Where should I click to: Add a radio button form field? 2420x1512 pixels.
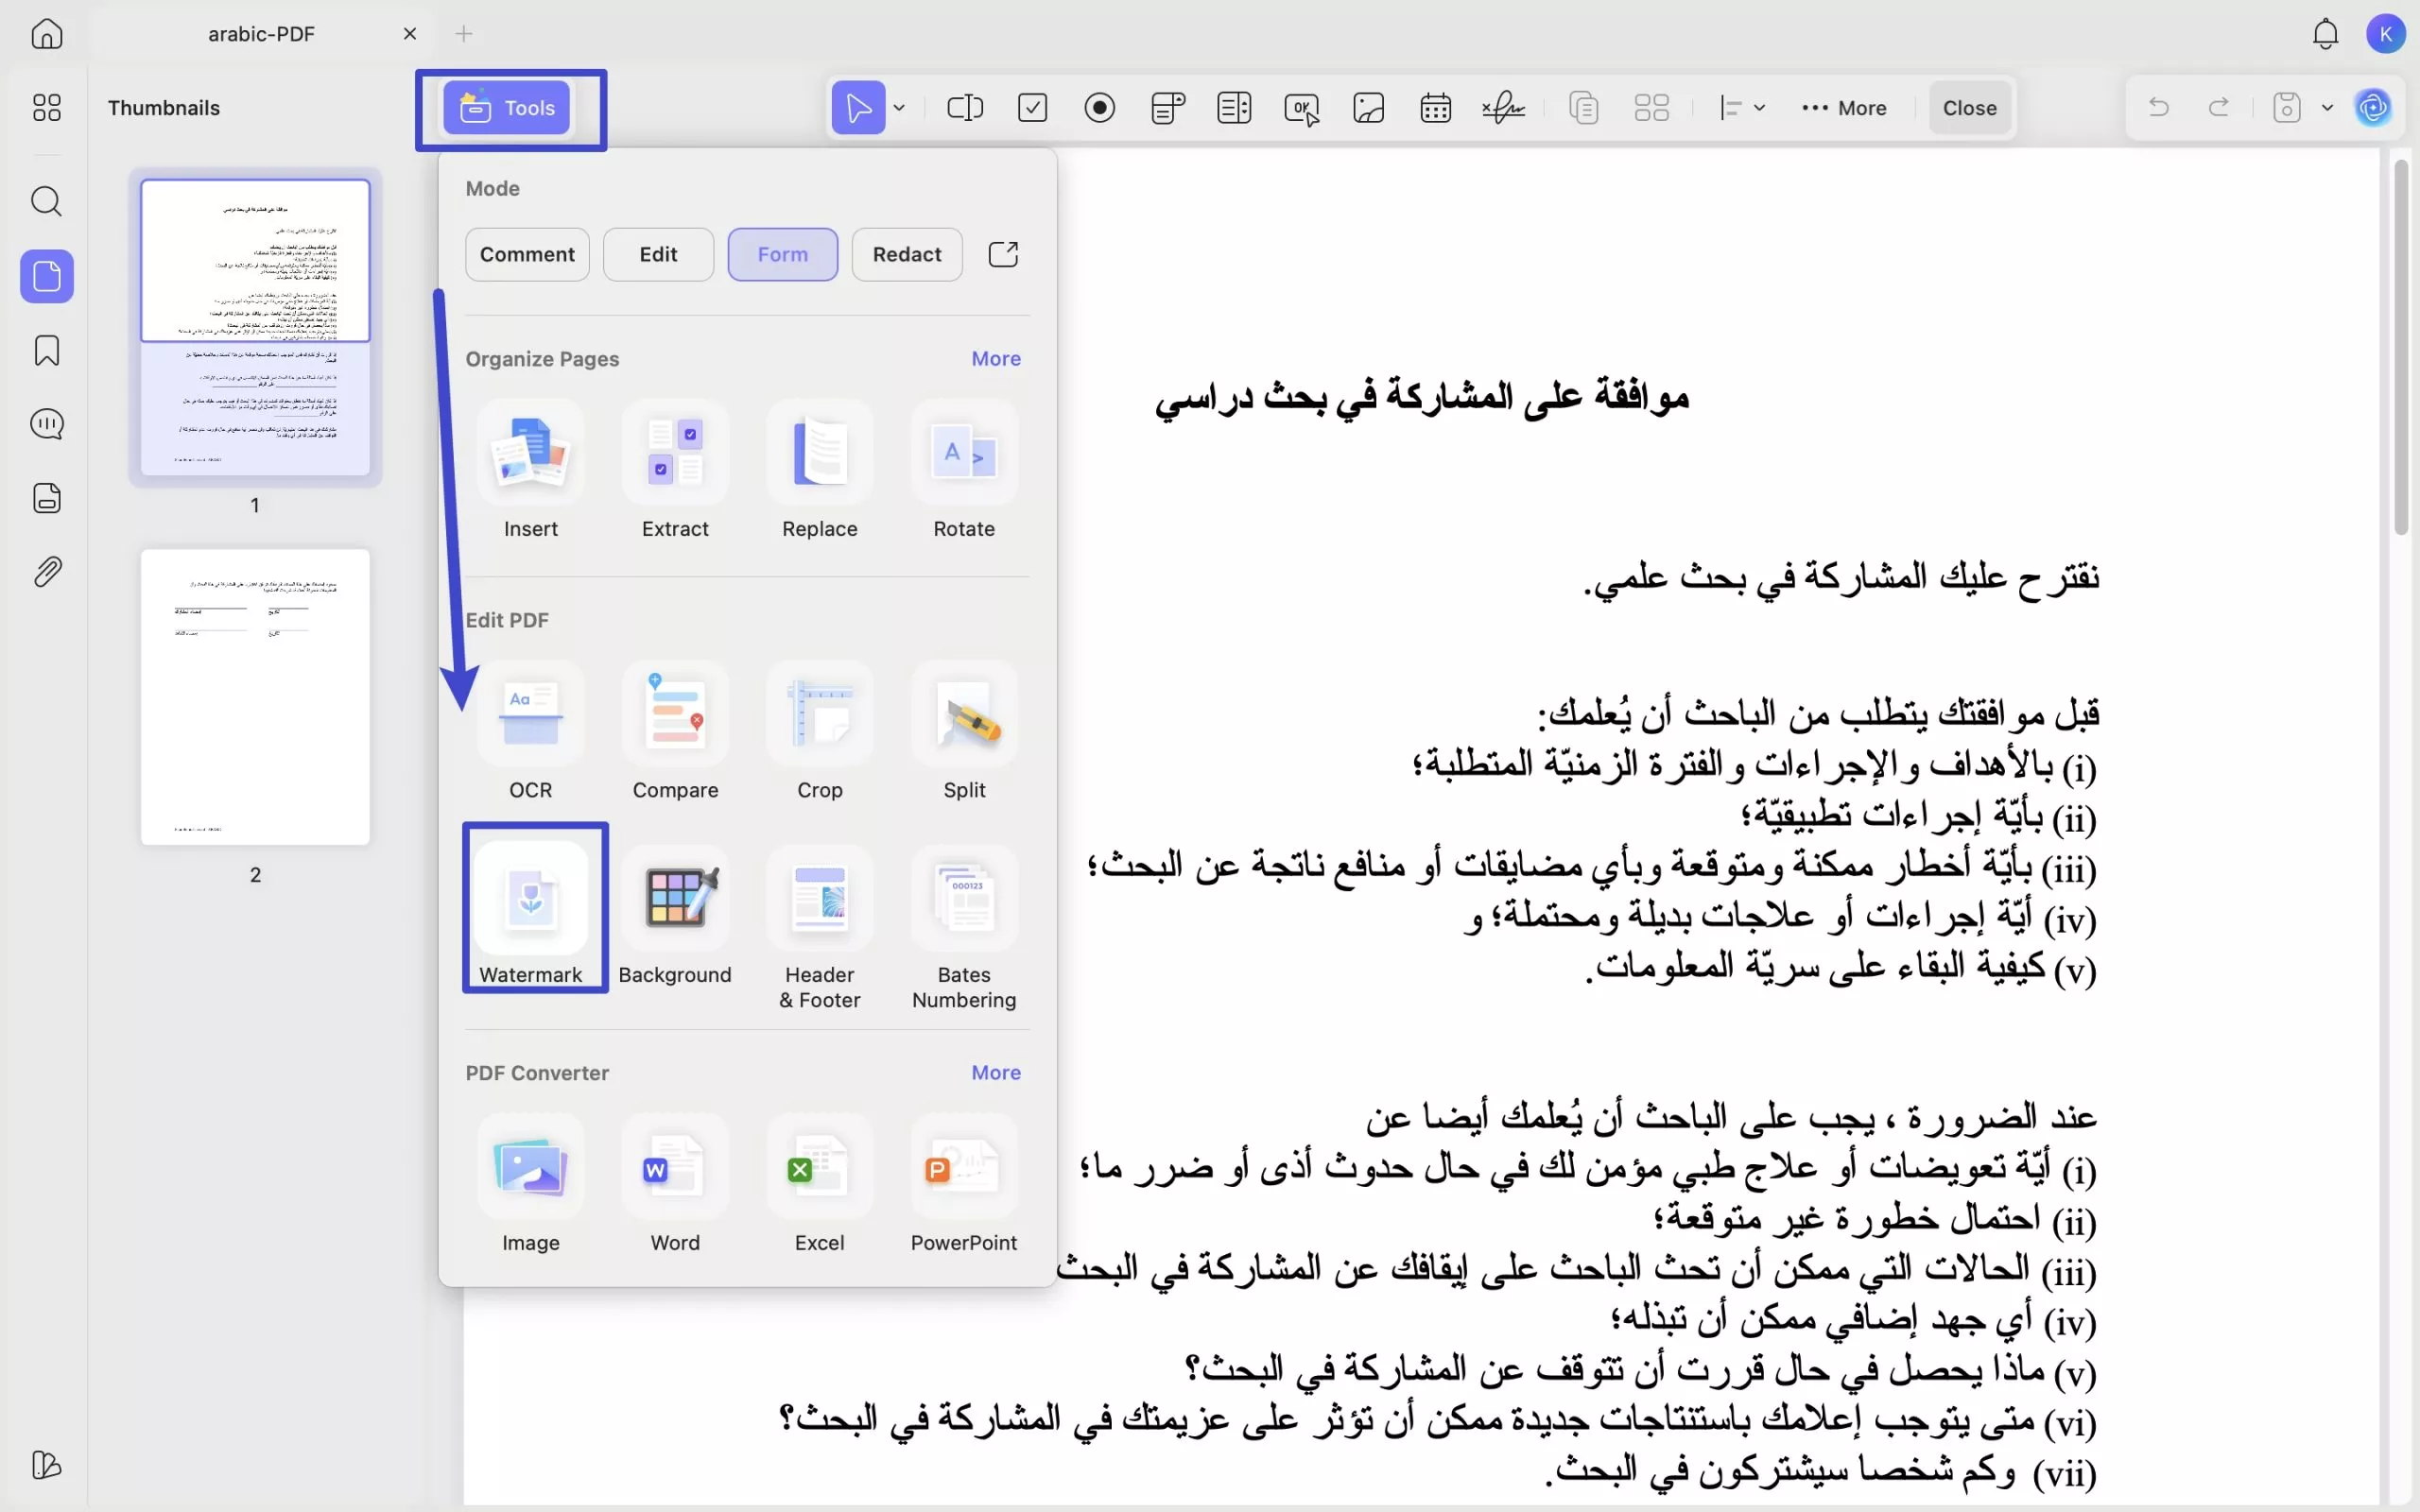(x=1099, y=107)
